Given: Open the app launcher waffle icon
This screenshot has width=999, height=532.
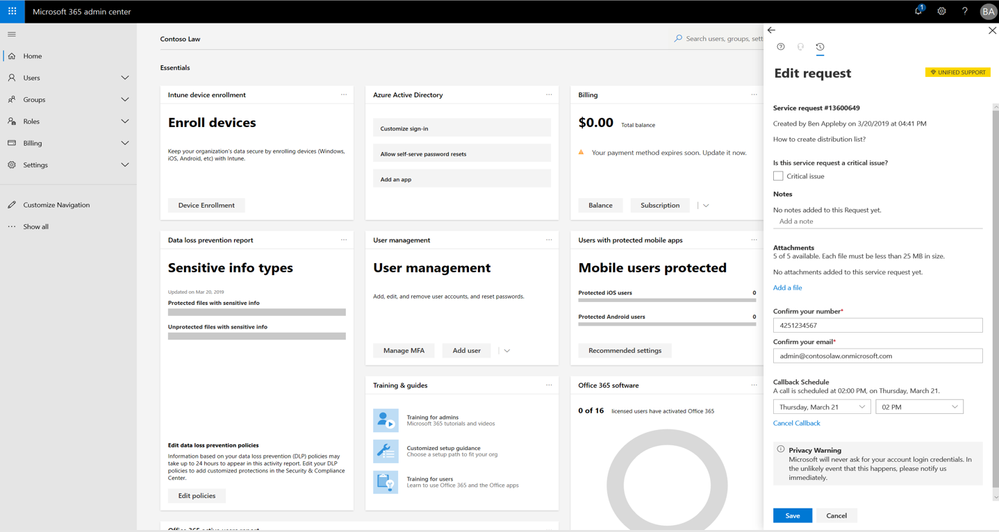Looking at the screenshot, I should (x=12, y=11).
